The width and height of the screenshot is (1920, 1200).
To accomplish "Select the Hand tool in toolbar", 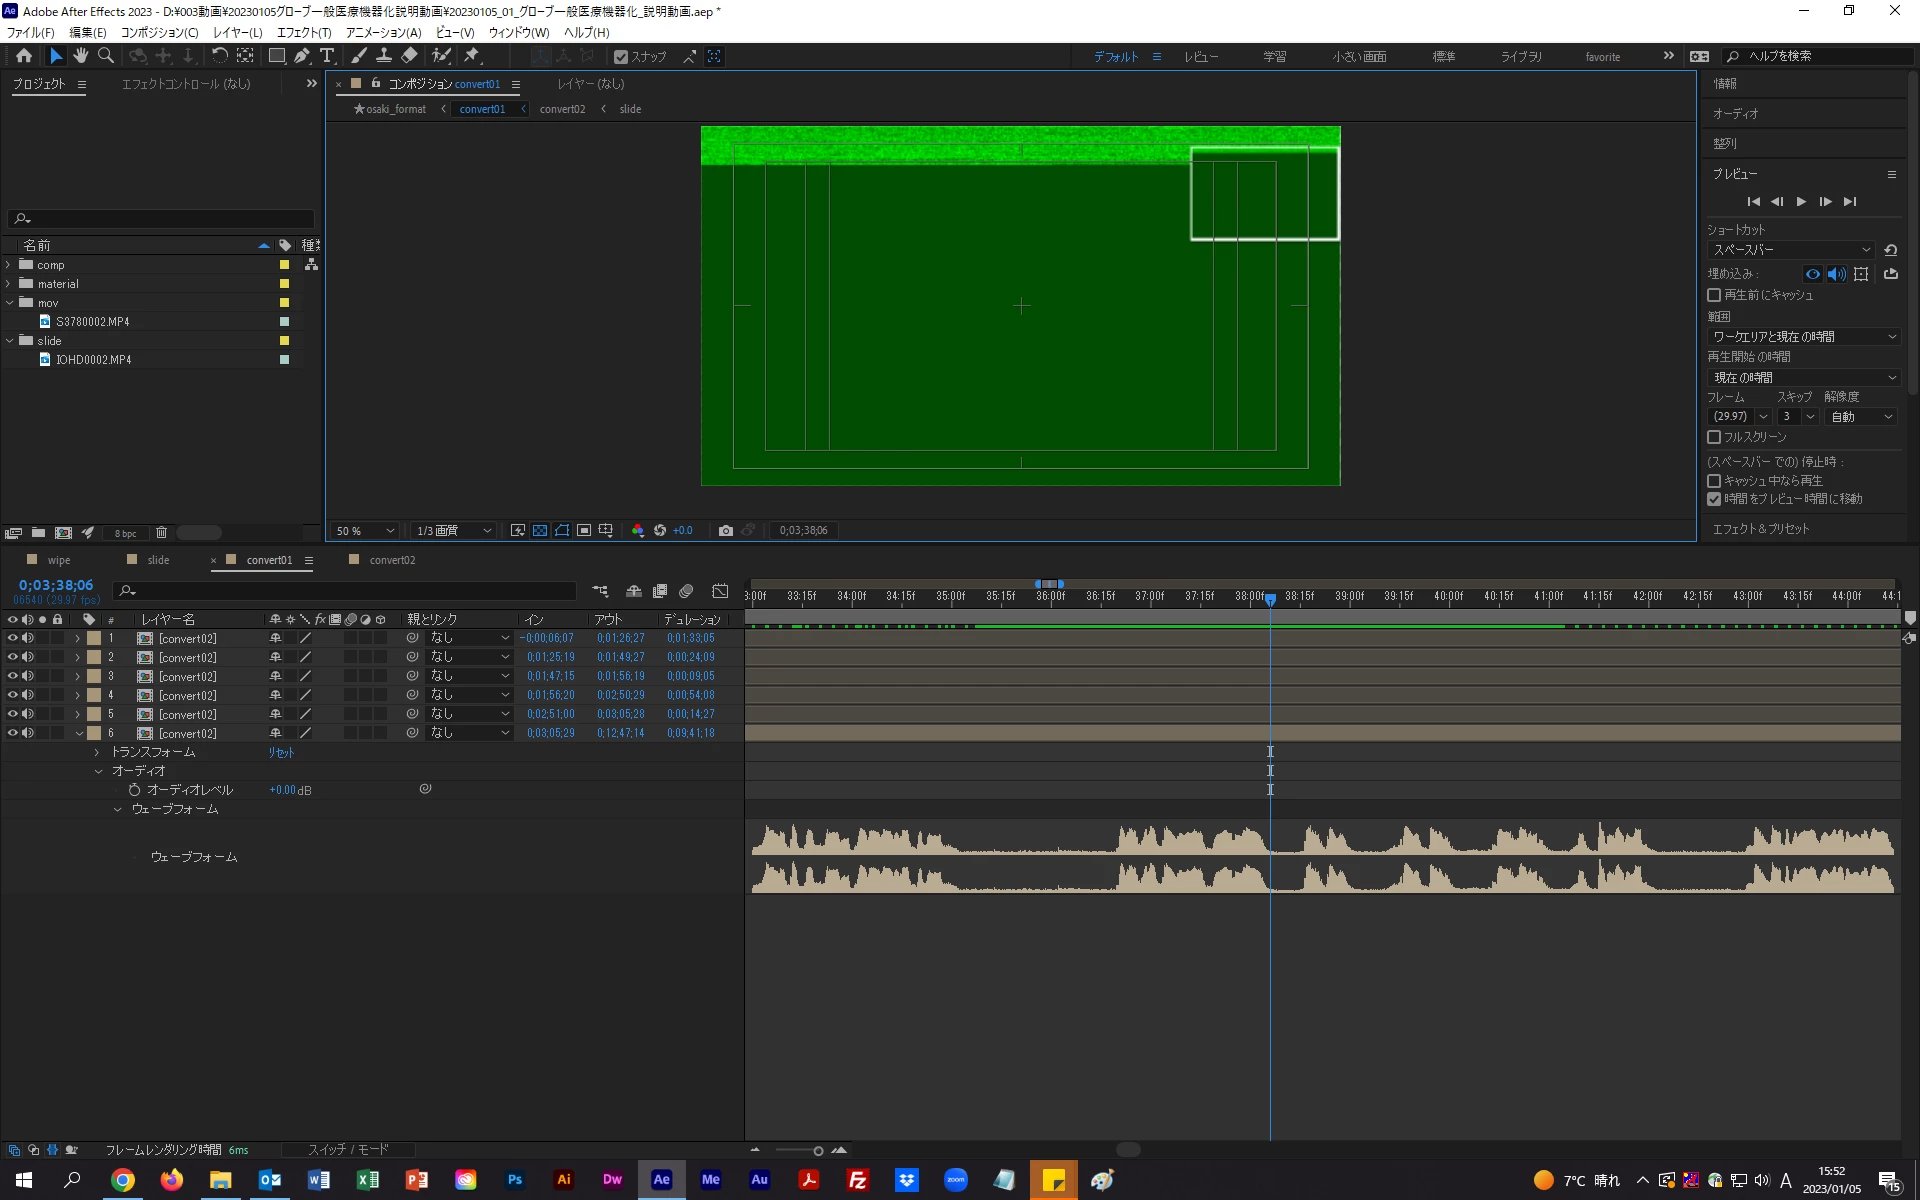I will (80, 56).
